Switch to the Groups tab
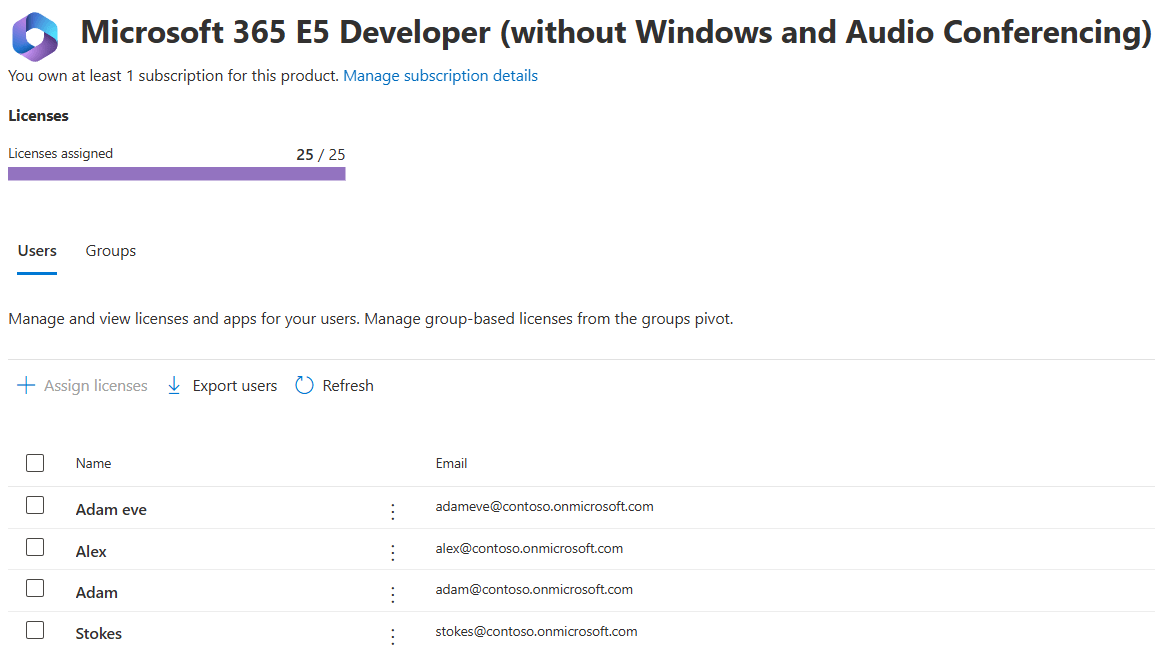The image size is (1155, 650). 110,250
